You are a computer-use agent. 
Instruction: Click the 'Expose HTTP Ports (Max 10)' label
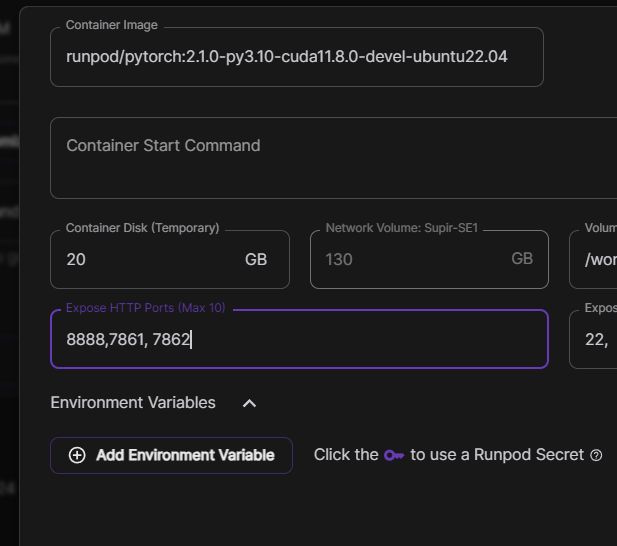146,308
